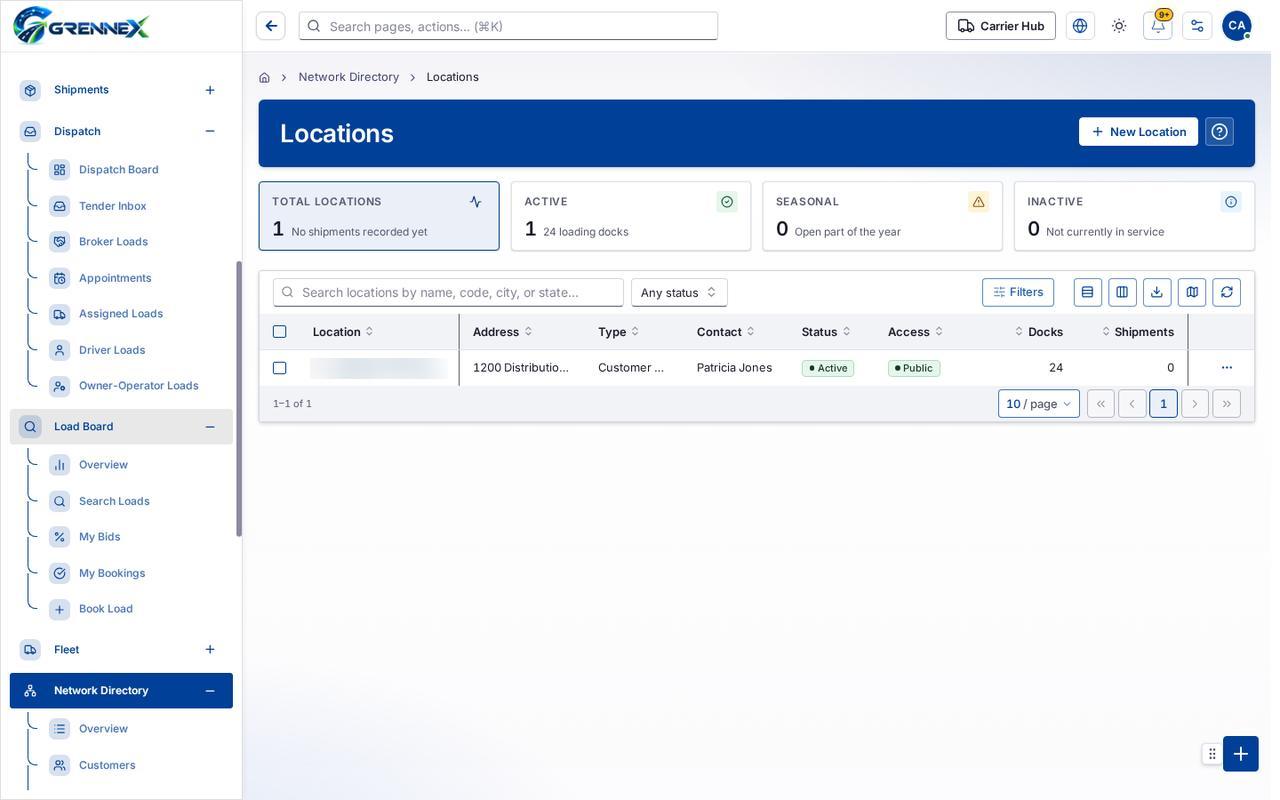Expand the Shipments sidebar section

coord(210,90)
